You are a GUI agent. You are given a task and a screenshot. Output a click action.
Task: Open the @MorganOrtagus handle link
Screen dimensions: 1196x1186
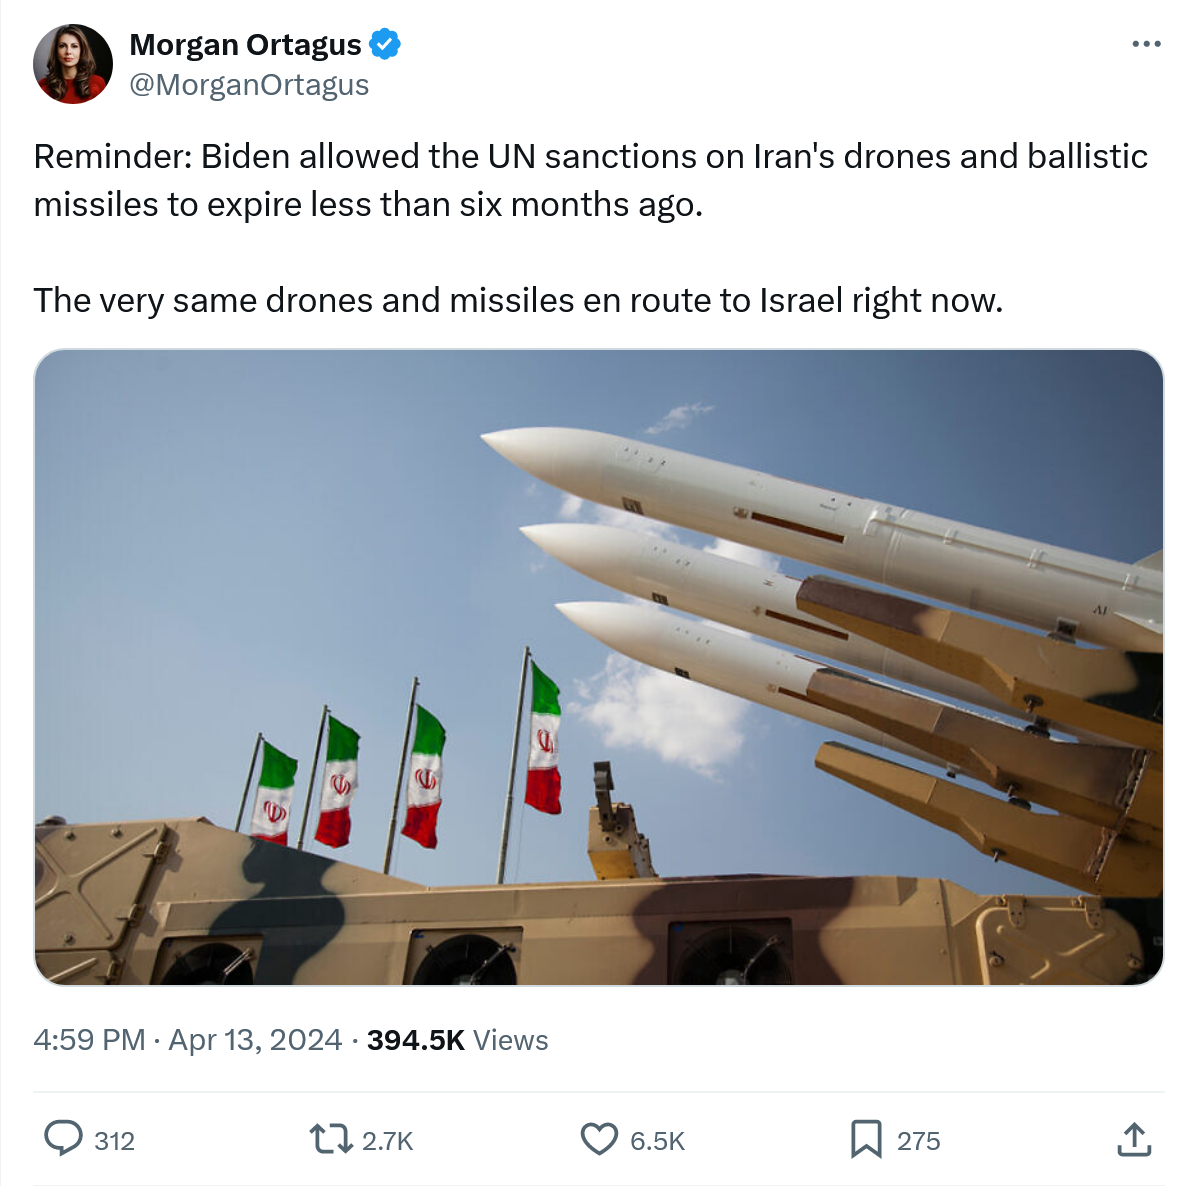[249, 85]
